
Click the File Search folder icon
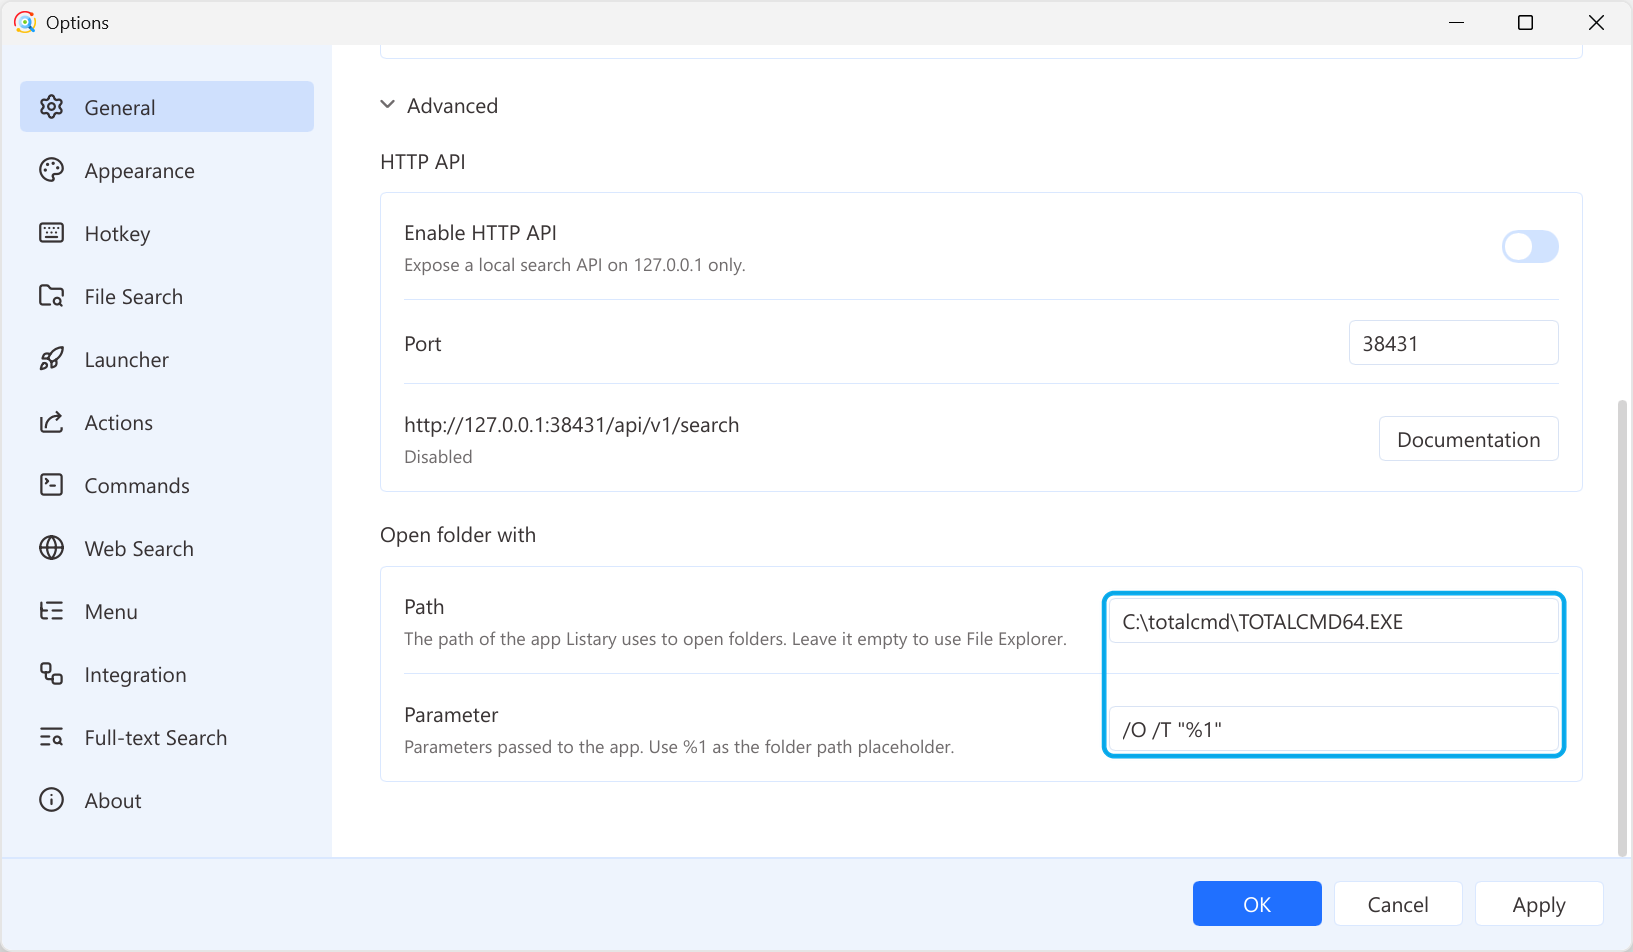pyautogui.click(x=51, y=296)
